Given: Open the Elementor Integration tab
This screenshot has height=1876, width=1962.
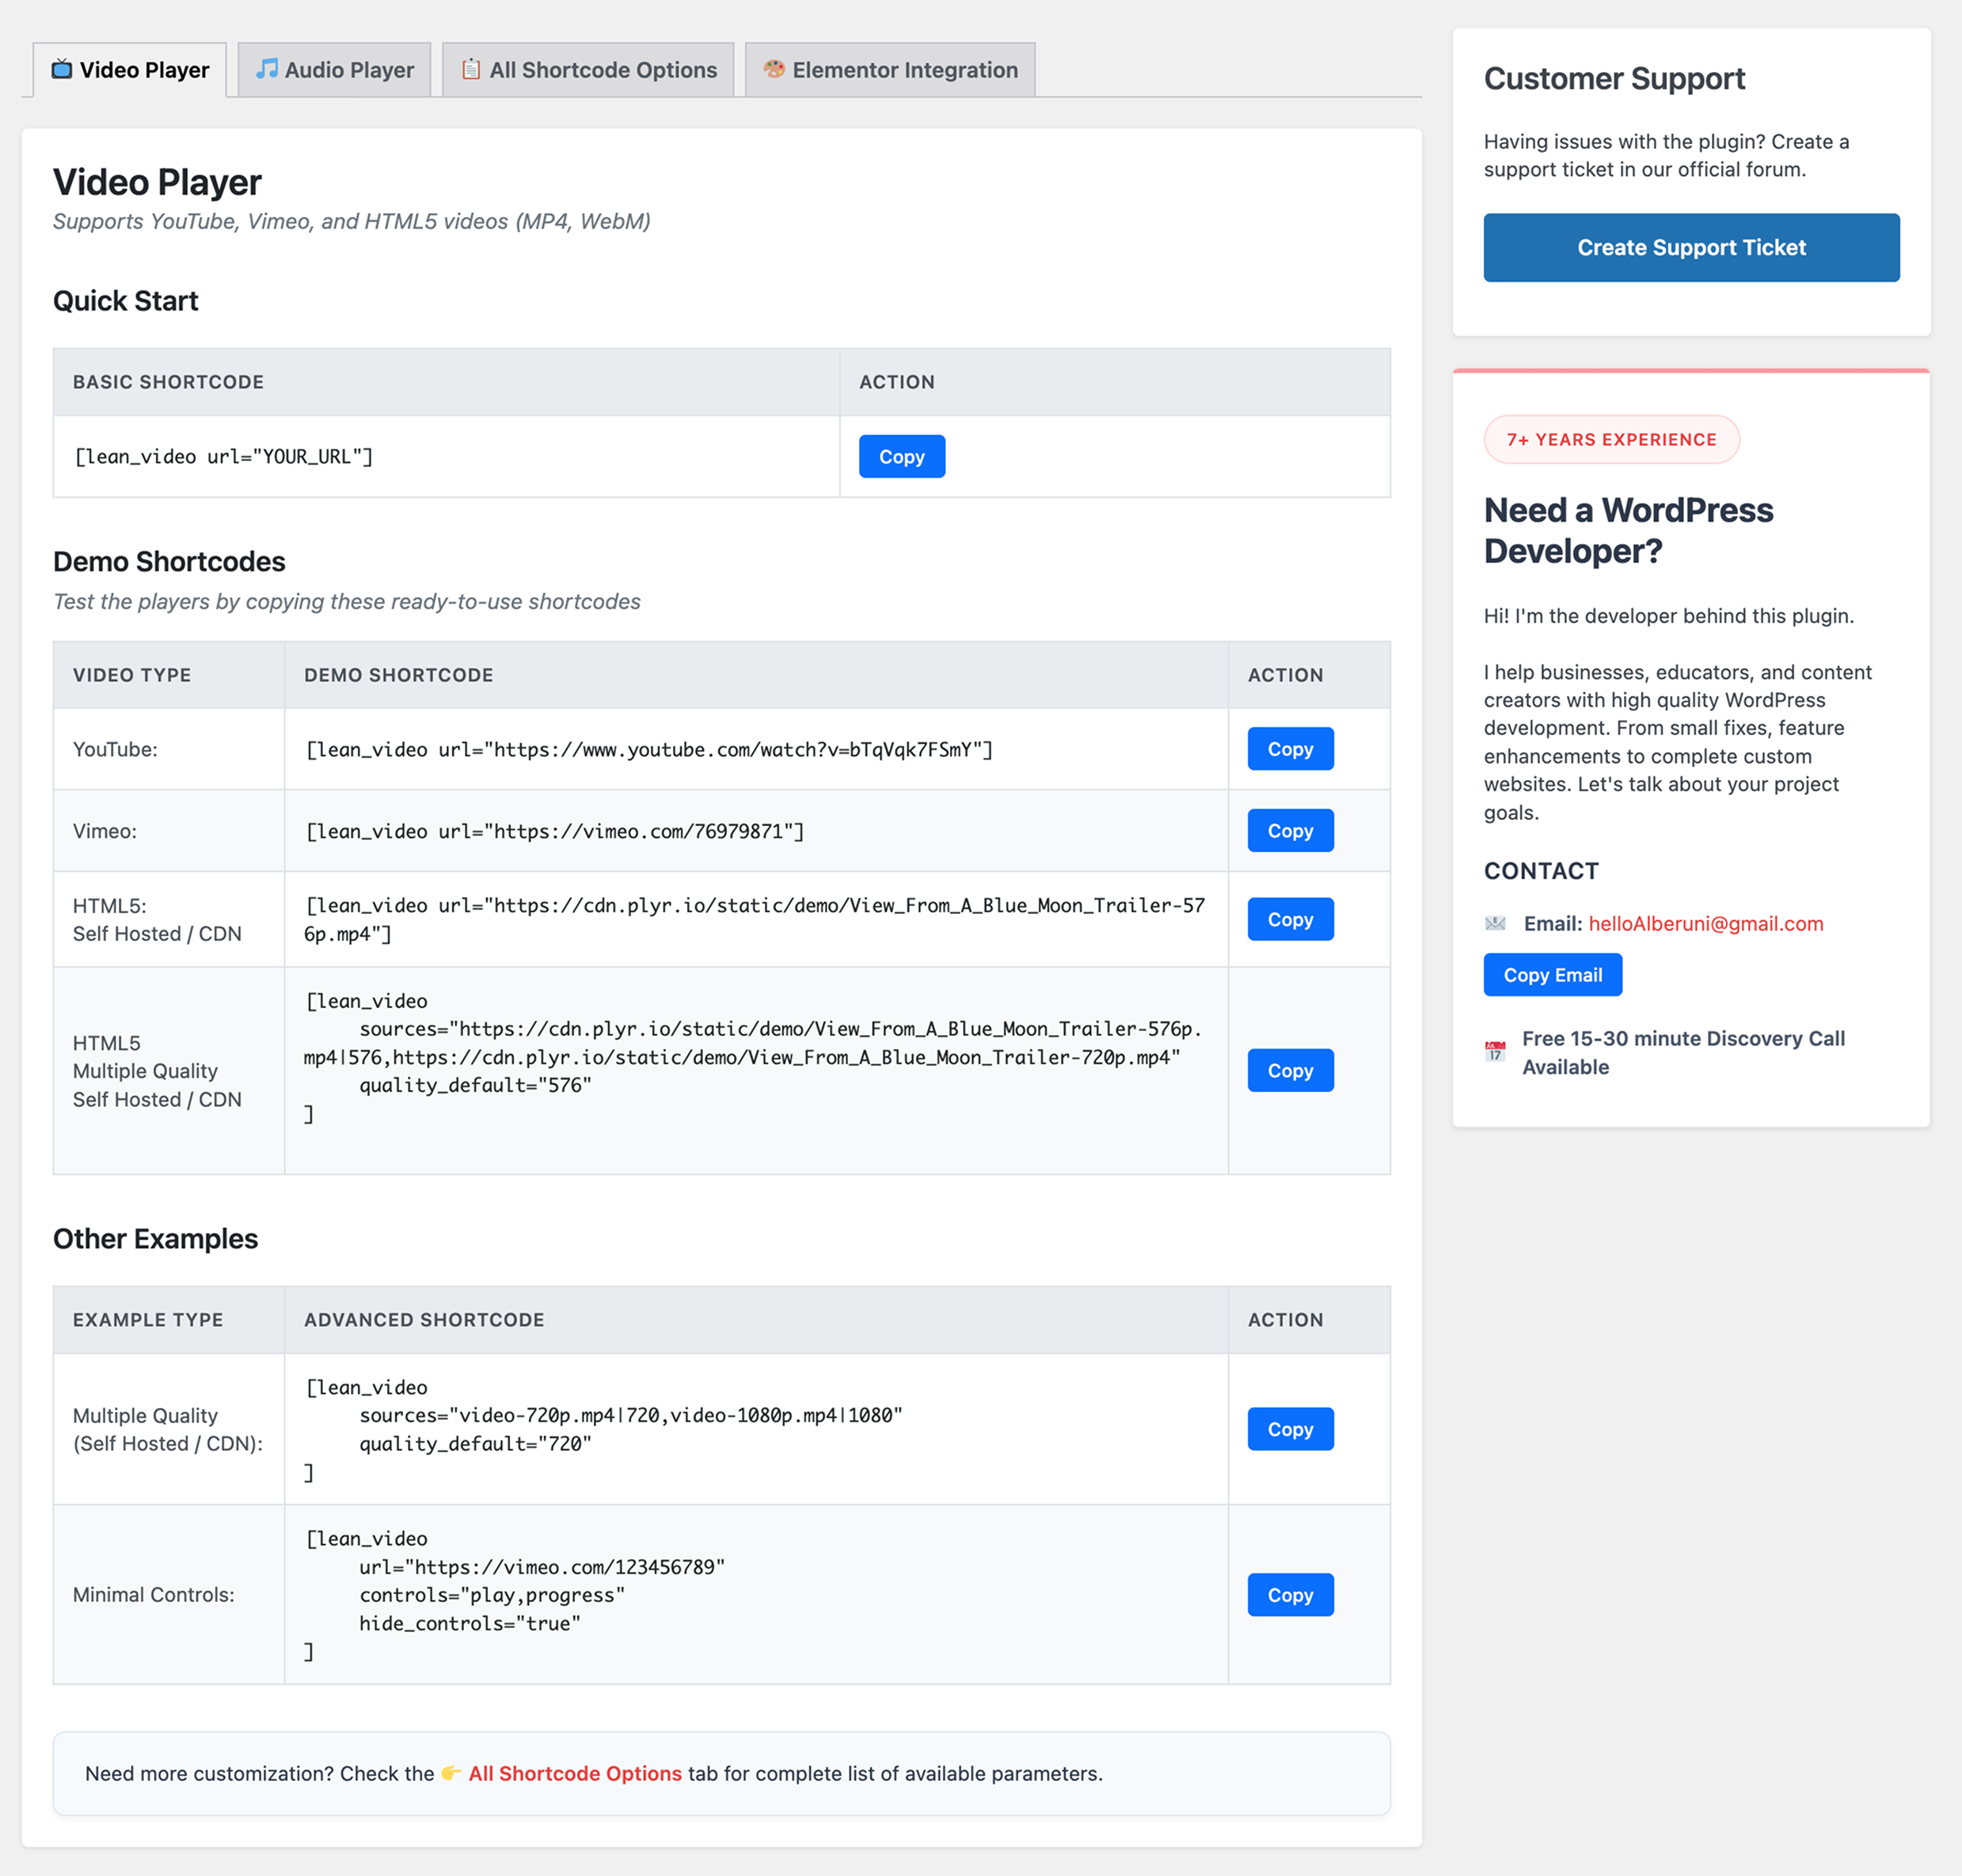Looking at the screenshot, I should 890,70.
